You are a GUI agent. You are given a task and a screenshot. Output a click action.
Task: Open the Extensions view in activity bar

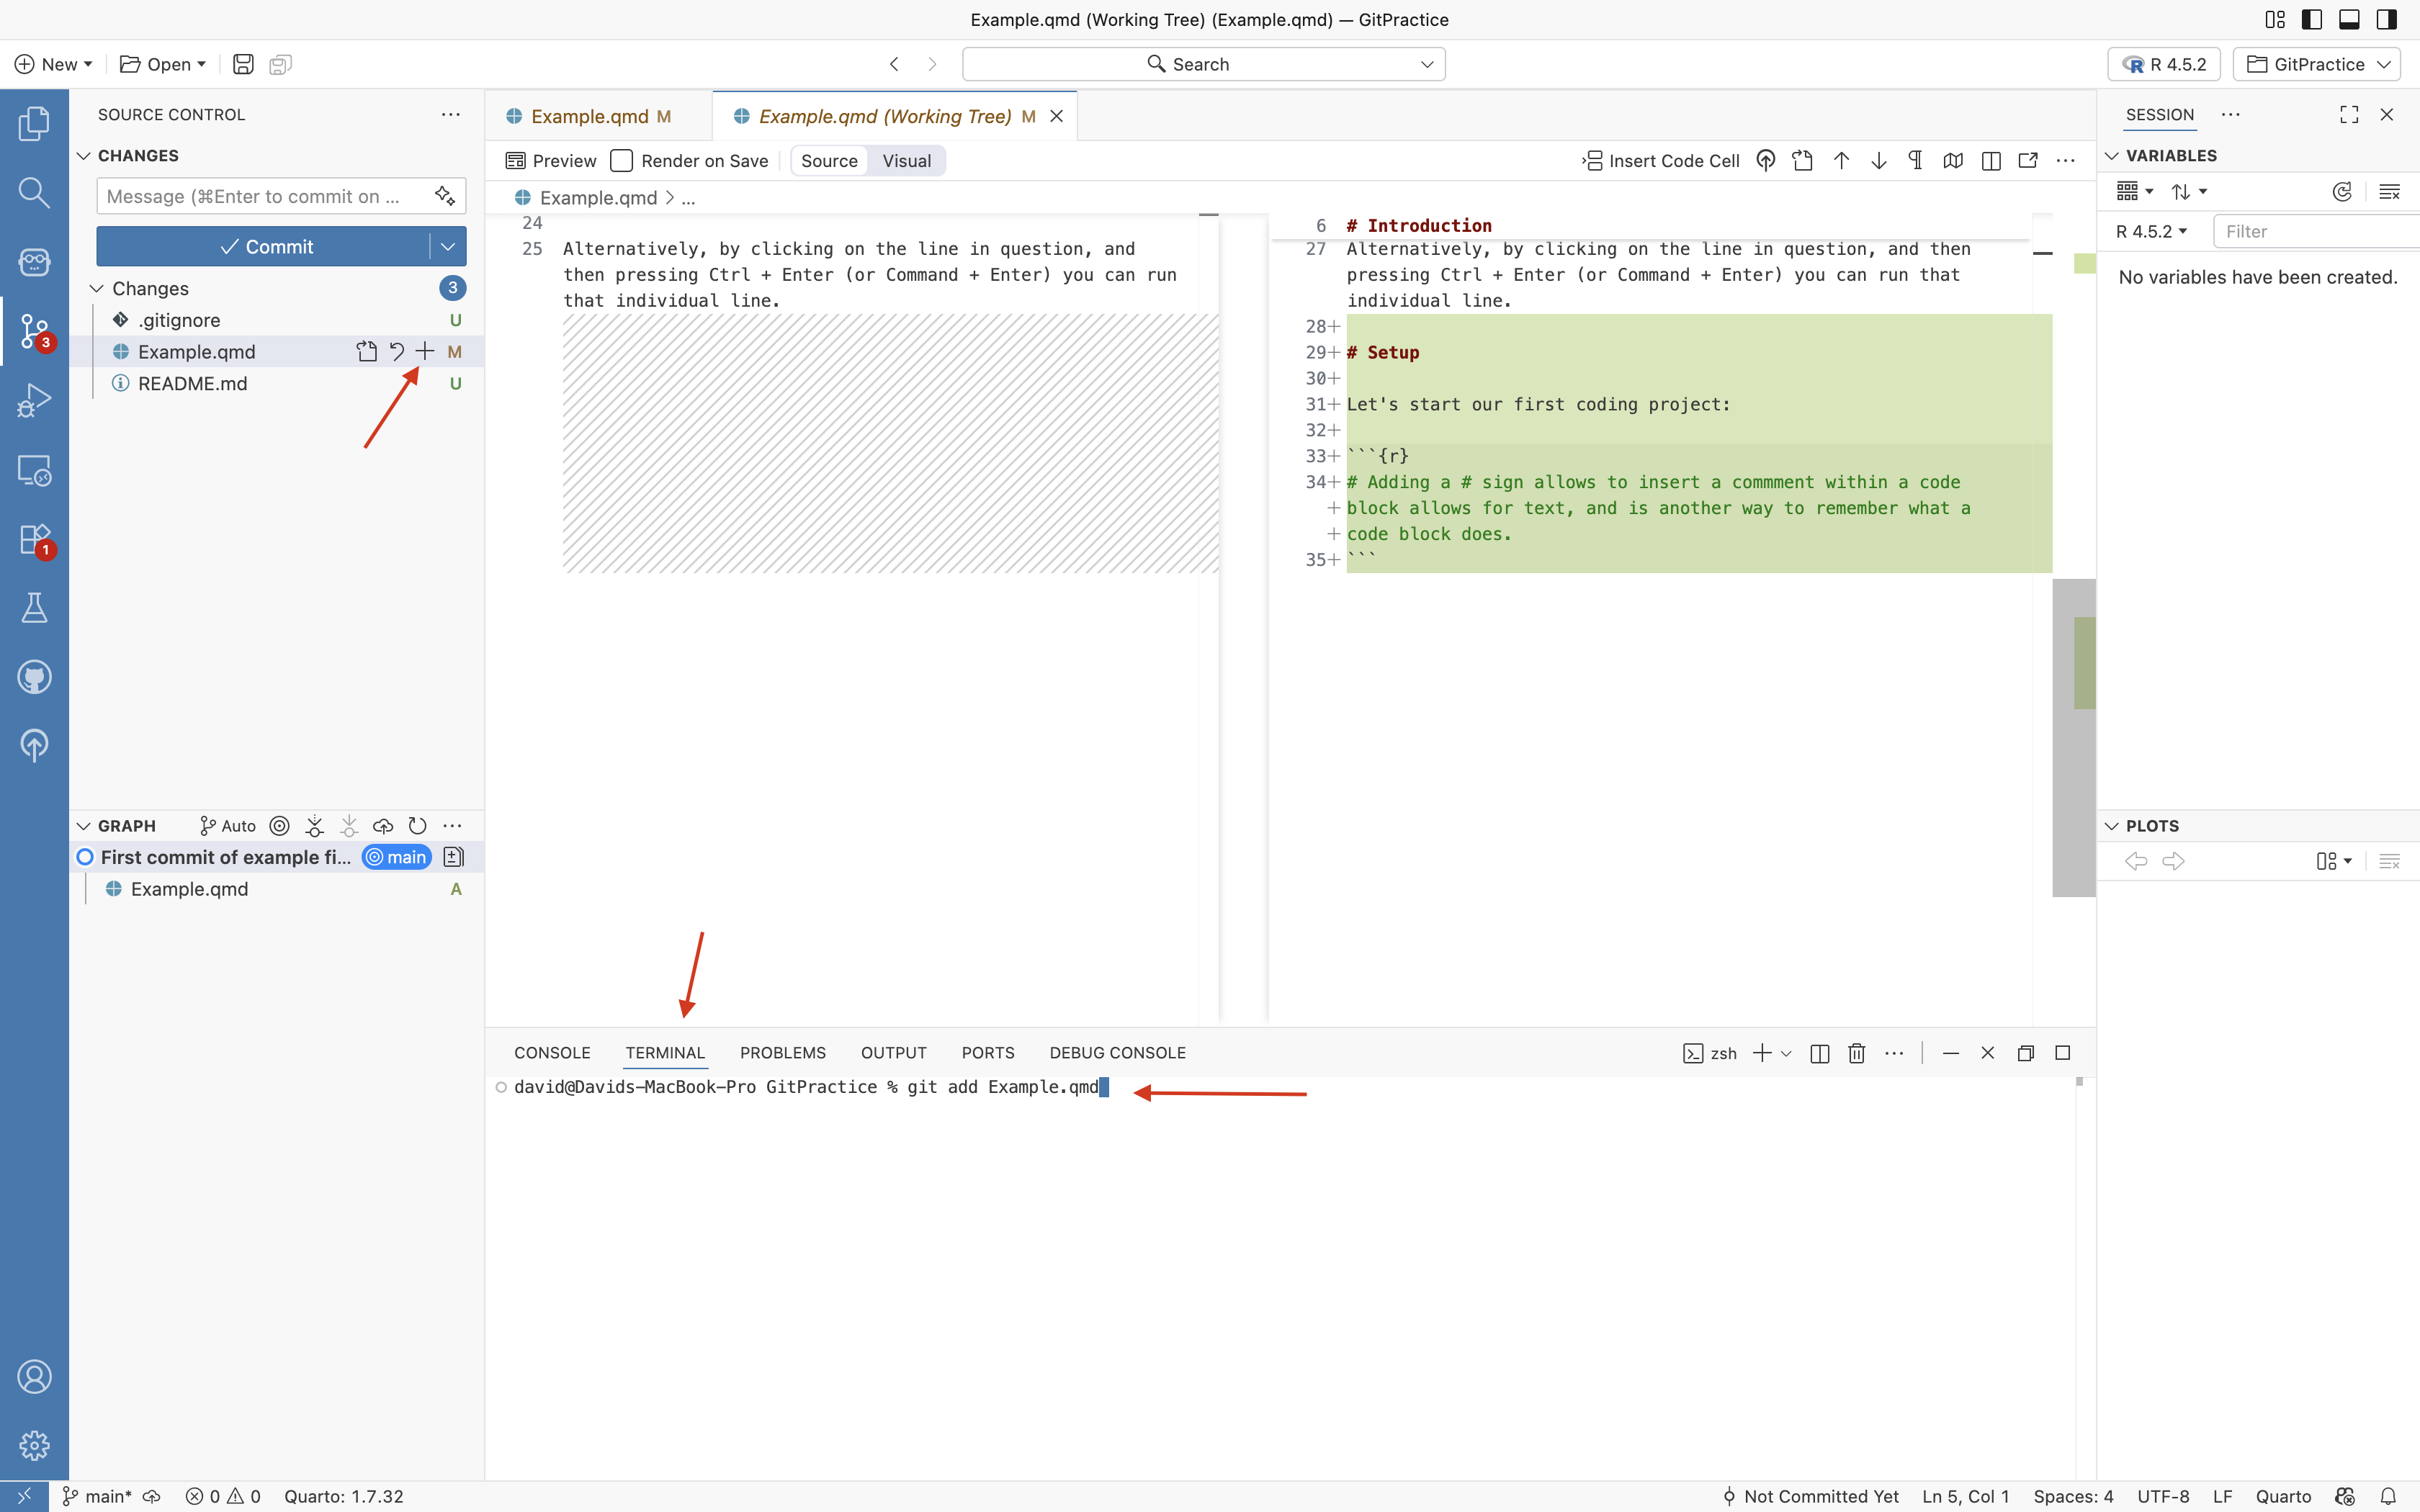pyautogui.click(x=34, y=540)
